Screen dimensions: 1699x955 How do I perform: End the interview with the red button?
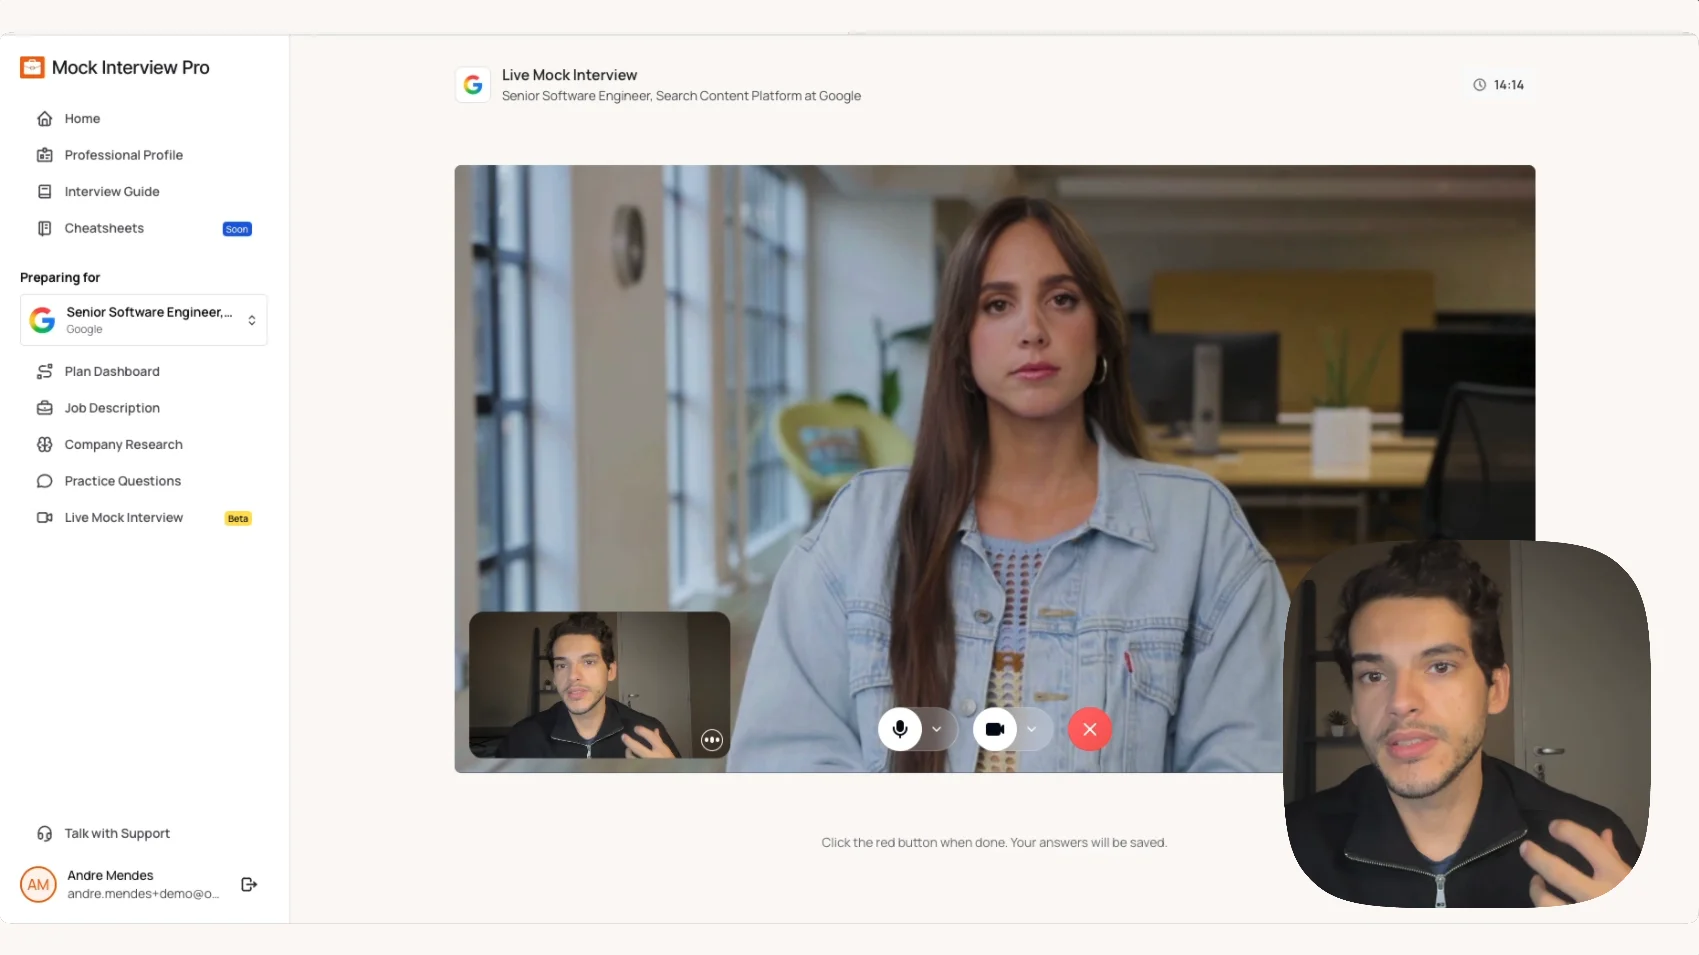1089,729
